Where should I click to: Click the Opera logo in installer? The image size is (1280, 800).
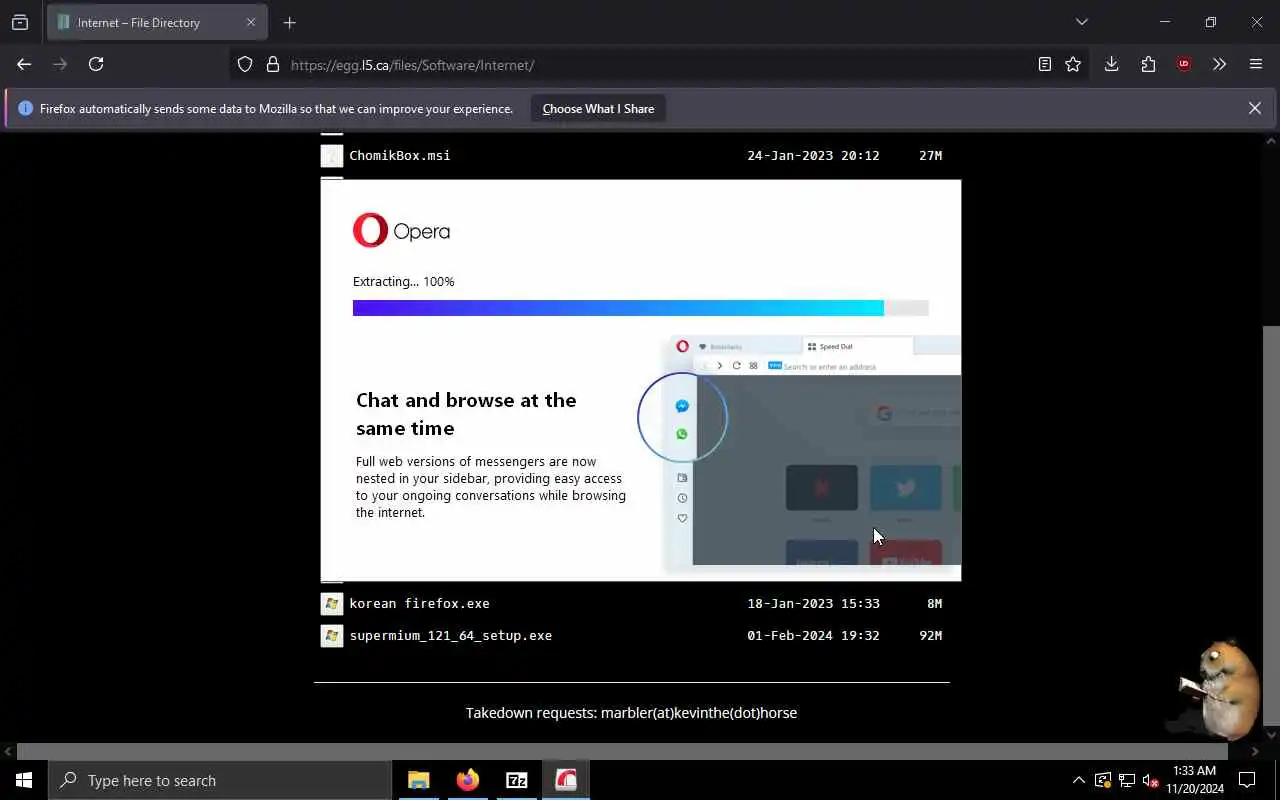coord(401,231)
